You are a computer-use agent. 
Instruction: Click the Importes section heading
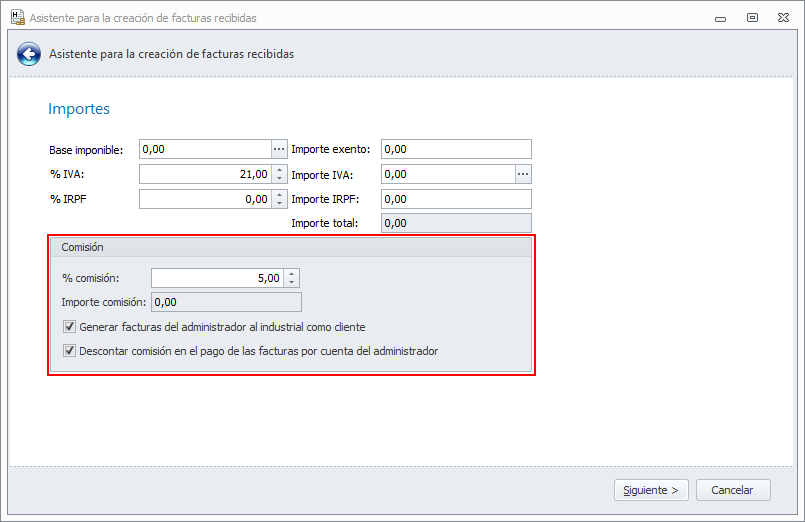click(x=79, y=109)
